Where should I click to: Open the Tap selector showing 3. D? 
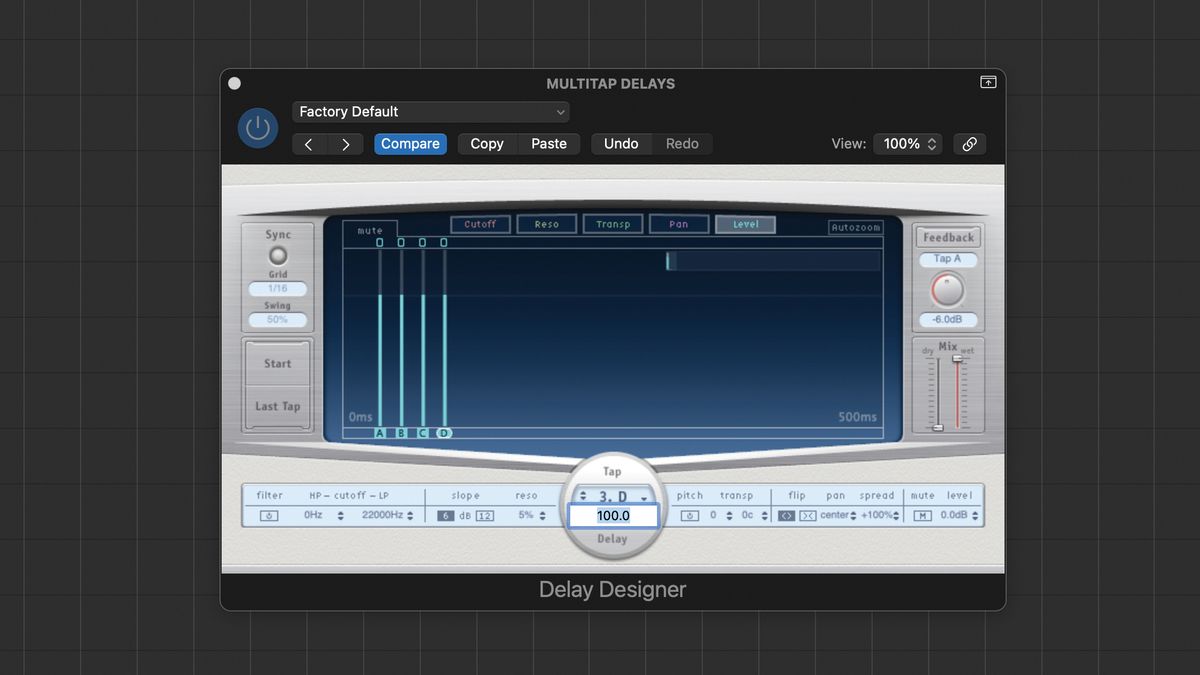pyautogui.click(x=611, y=495)
